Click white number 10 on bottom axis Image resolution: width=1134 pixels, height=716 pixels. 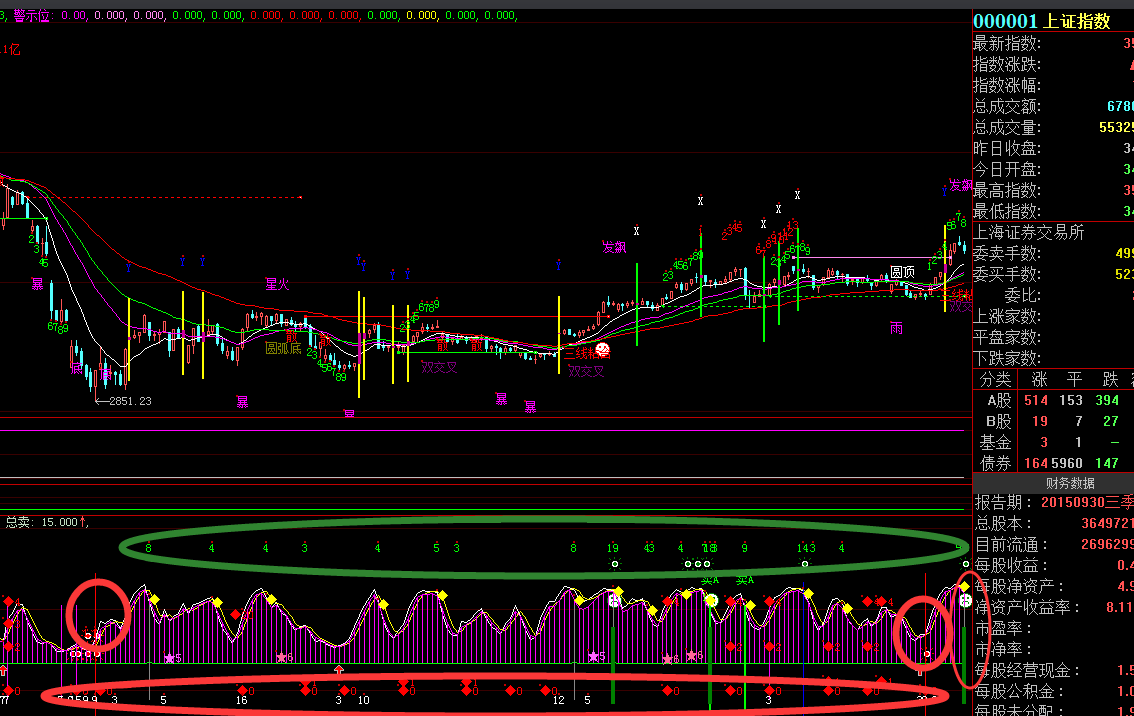[x=363, y=700]
